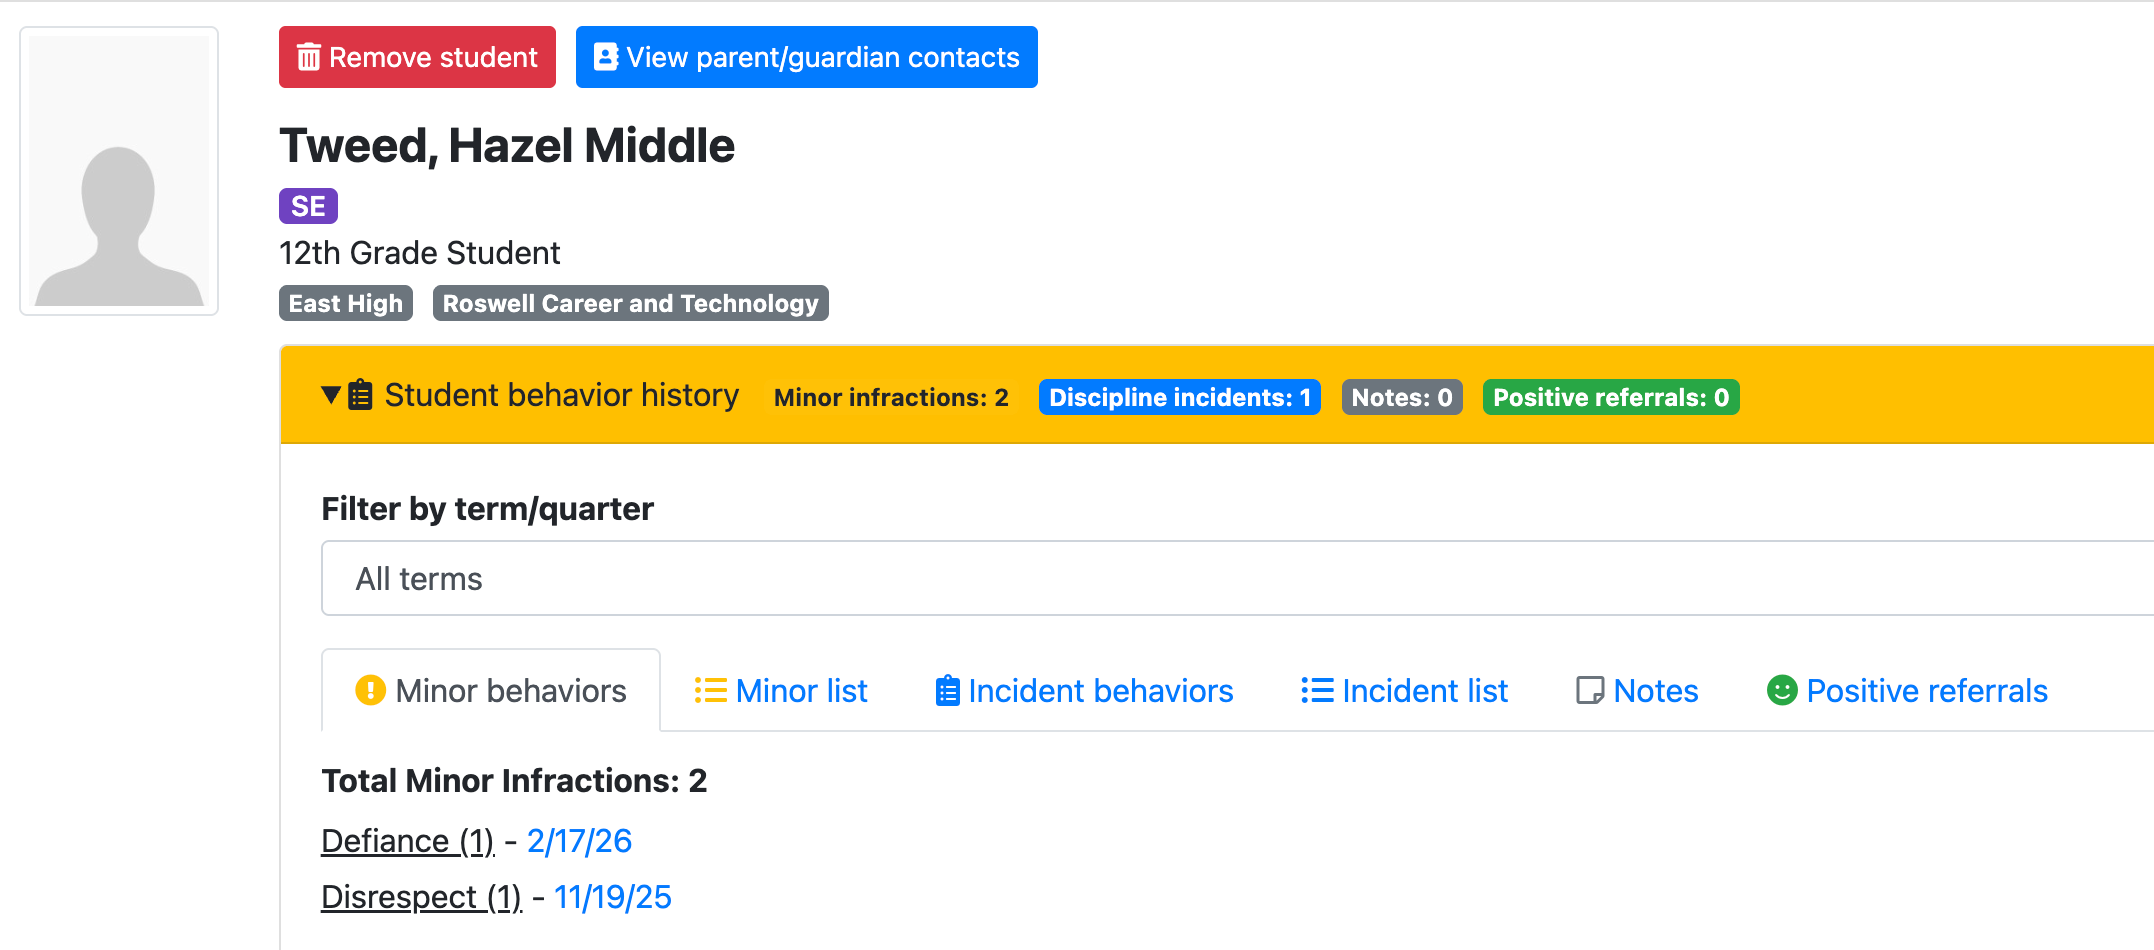Click the student profile photo placeholder
This screenshot has height=950, width=2154.
click(119, 171)
